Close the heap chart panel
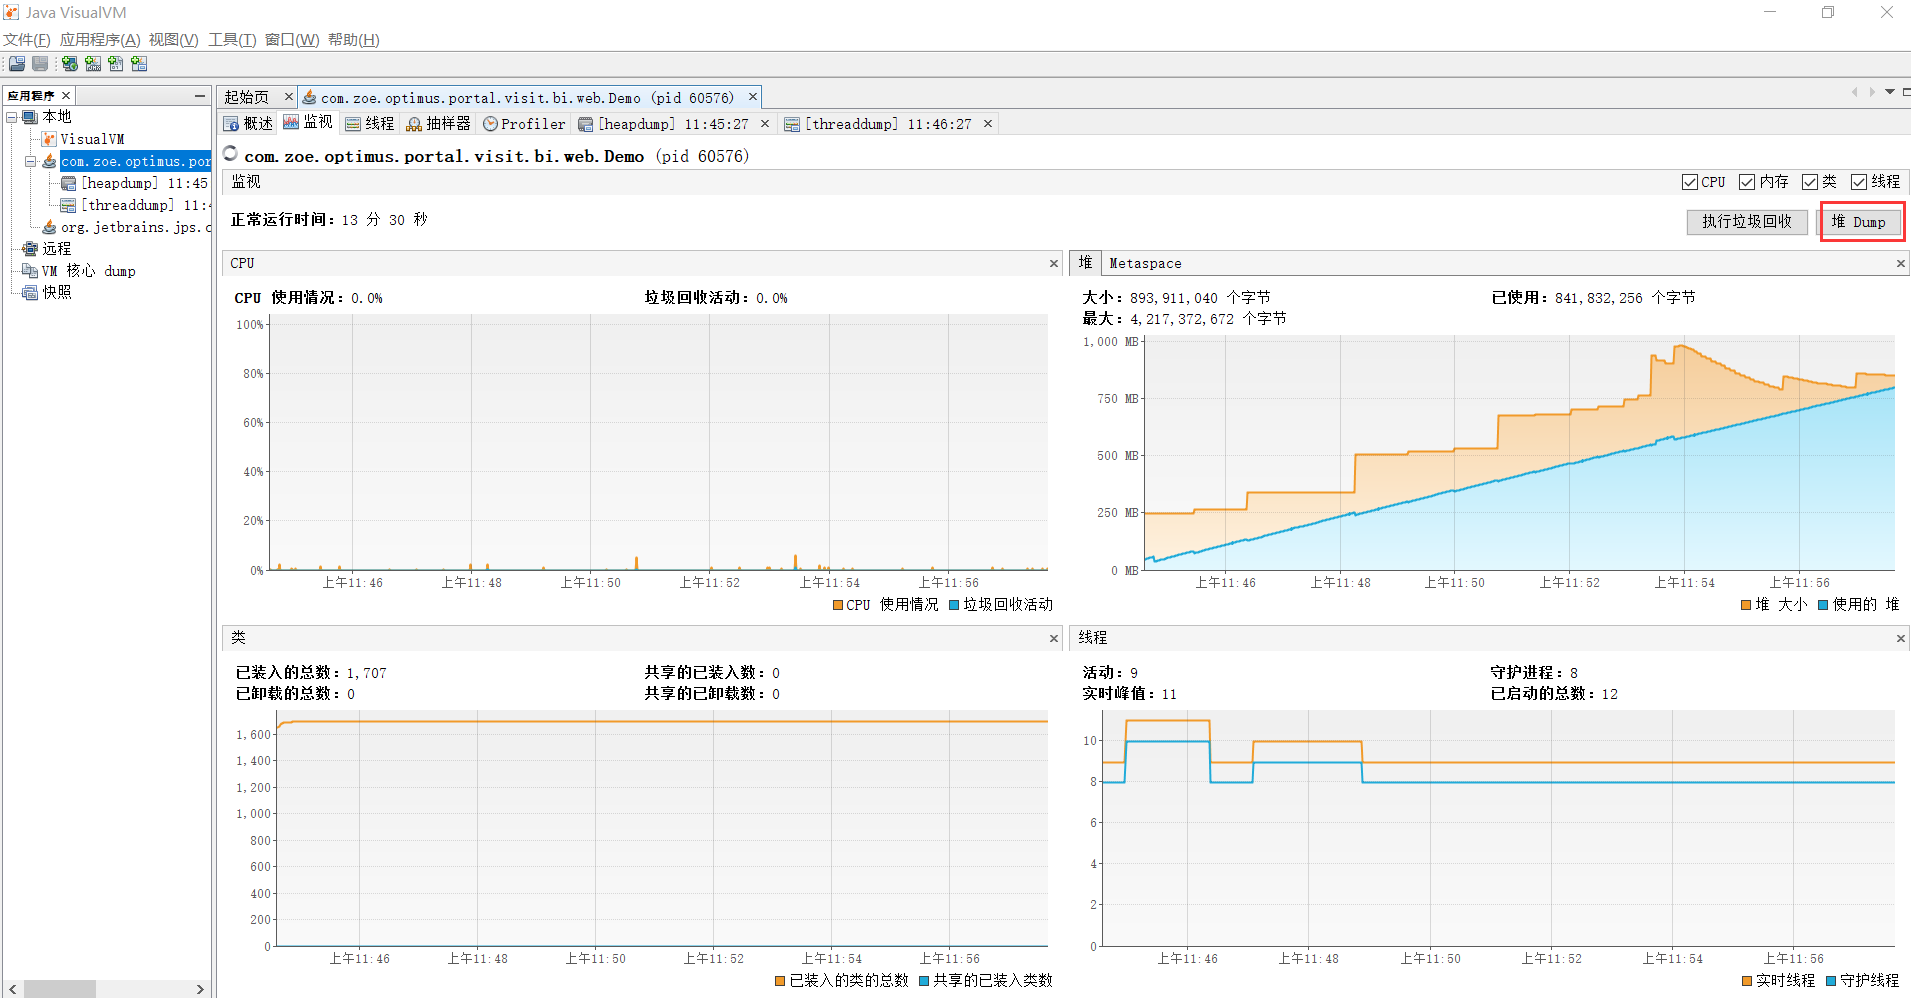 1900,264
